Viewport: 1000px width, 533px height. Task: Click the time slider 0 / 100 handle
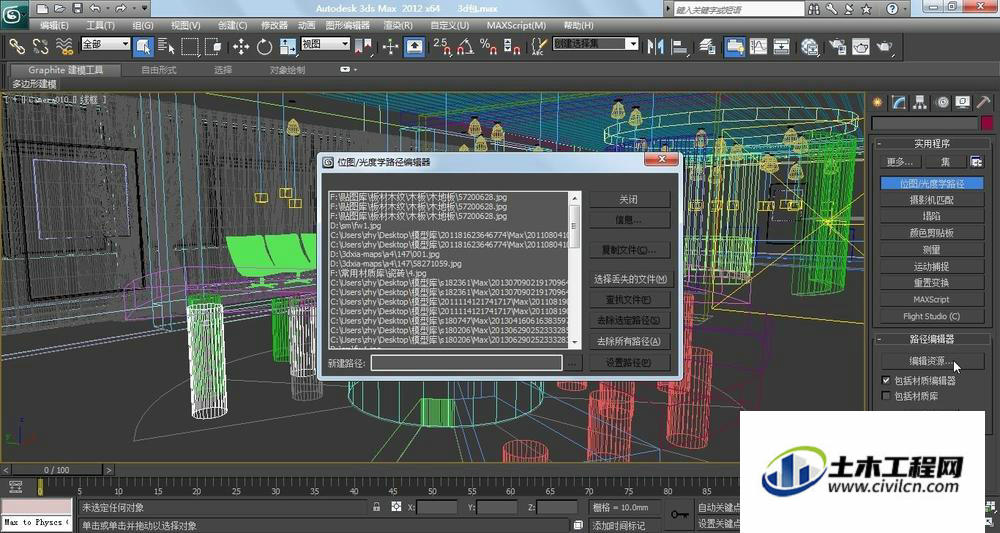[56, 470]
